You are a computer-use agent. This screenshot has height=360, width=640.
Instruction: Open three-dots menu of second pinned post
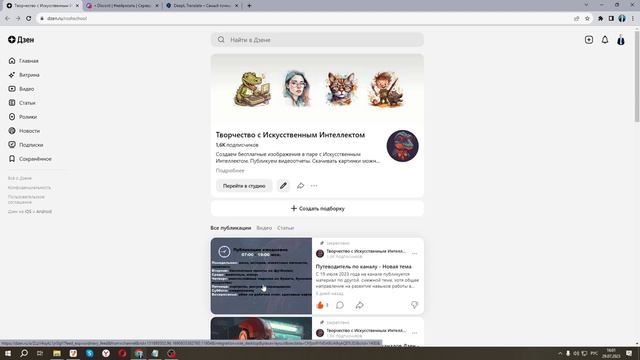tap(415, 333)
